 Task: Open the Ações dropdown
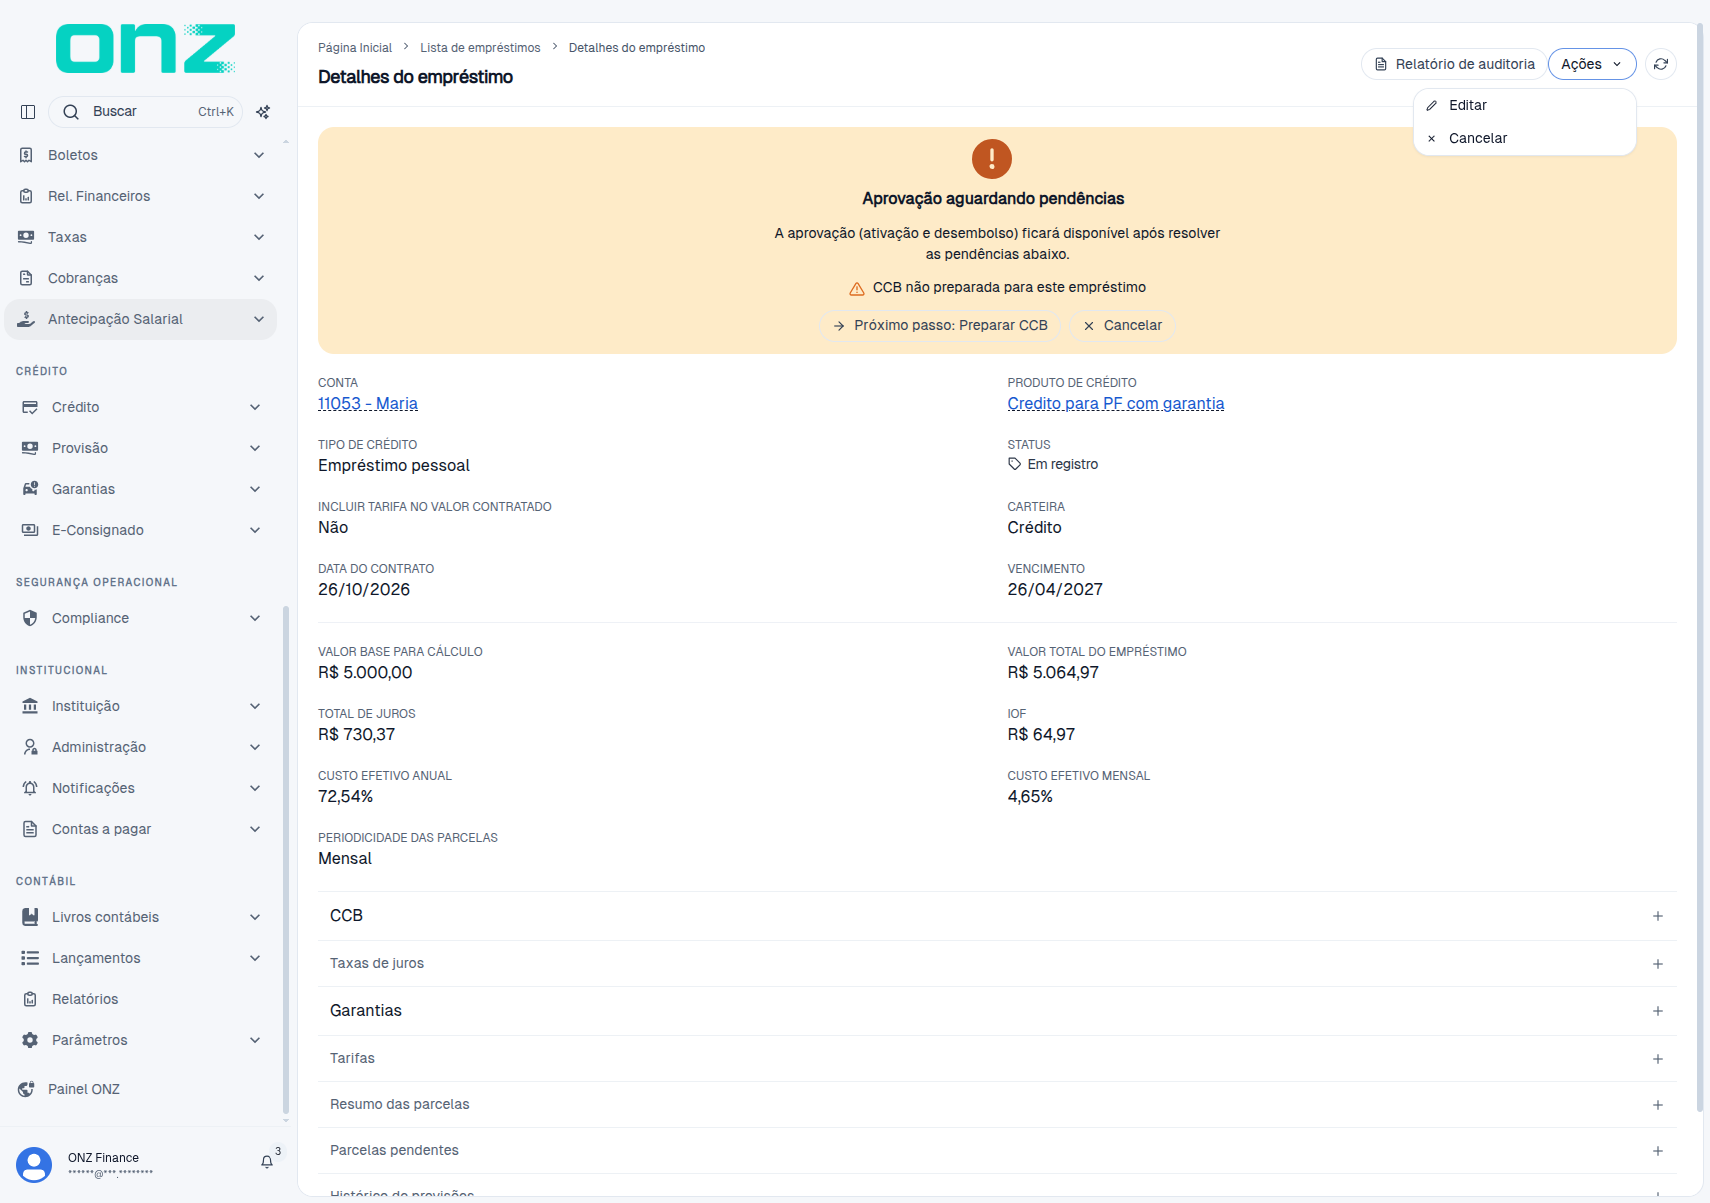1592,64
